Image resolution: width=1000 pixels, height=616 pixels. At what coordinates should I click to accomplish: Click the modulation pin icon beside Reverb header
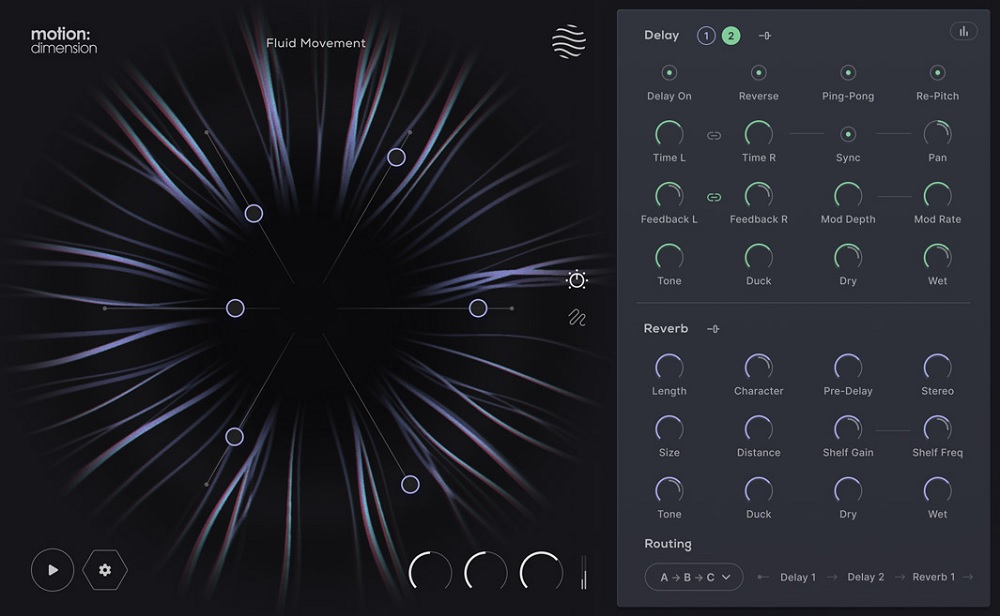[713, 328]
